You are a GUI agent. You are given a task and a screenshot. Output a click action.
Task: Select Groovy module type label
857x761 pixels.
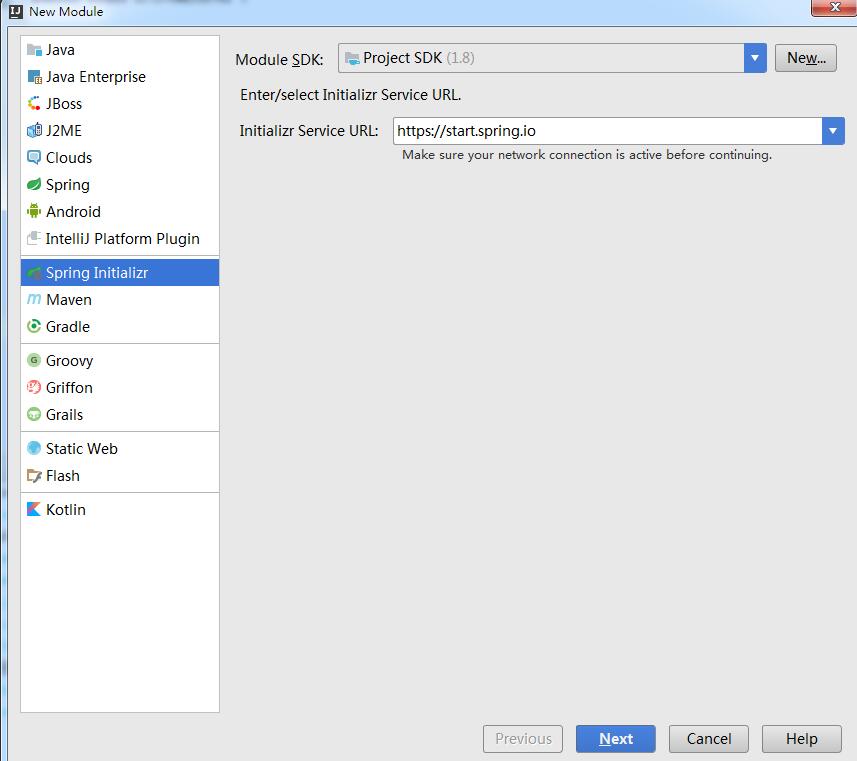[69, 361]
